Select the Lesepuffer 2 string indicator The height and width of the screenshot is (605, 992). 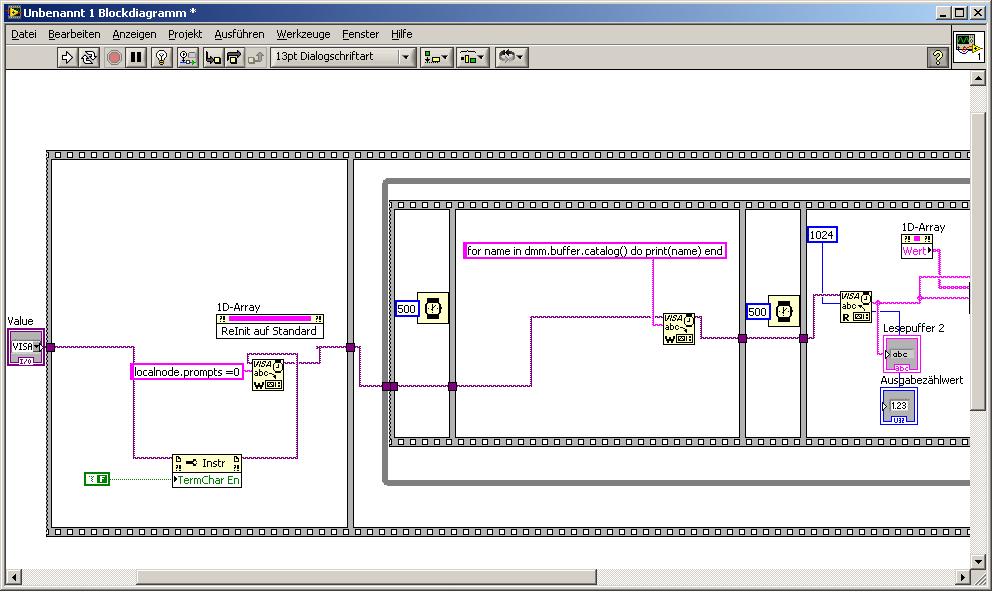(x=901, y=355)
